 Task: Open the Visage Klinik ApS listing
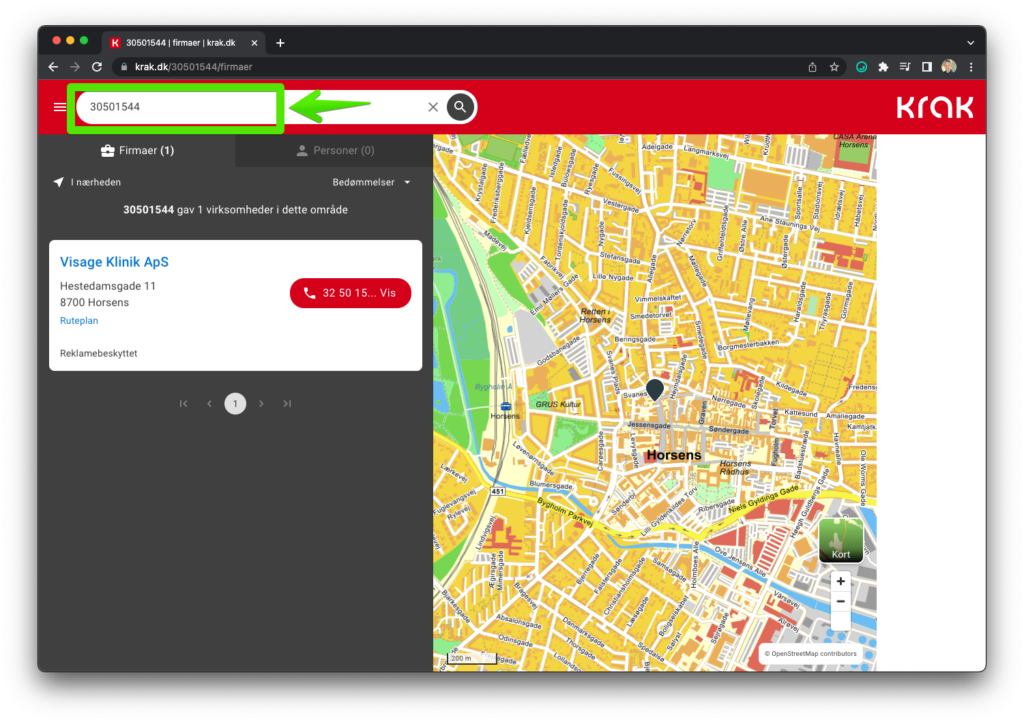(x=114, y=262)
